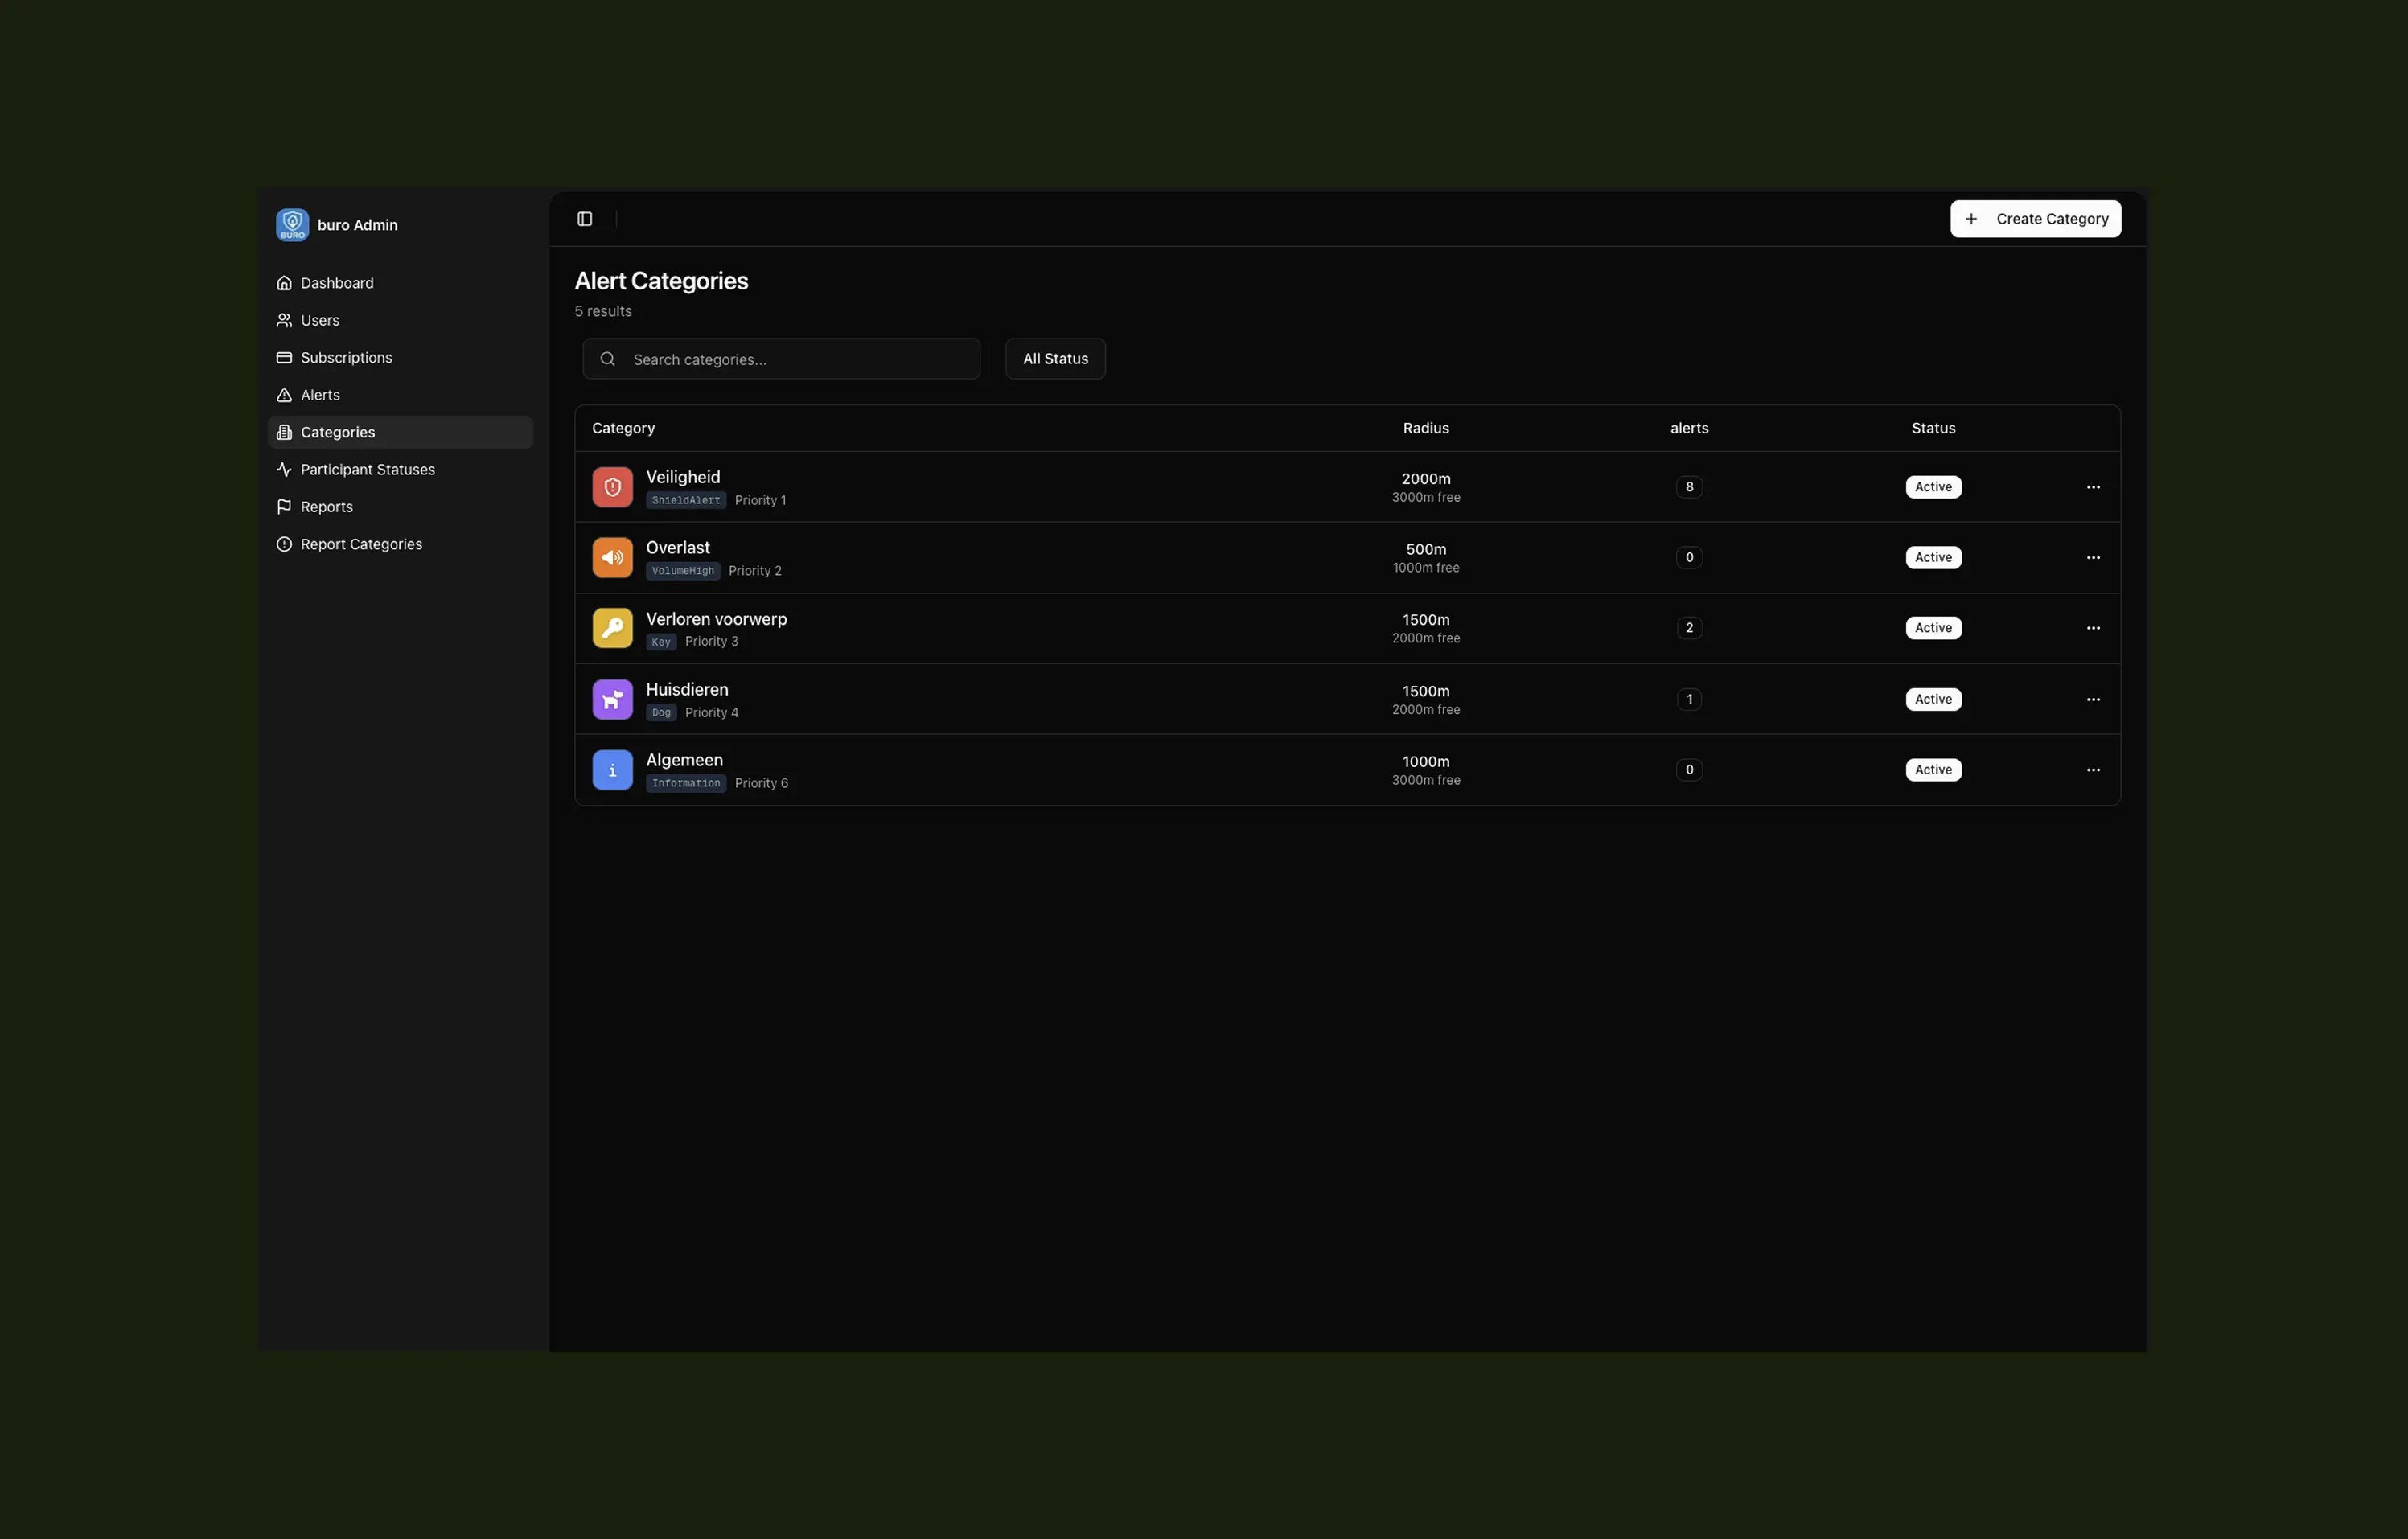Viewport: 2408px width, 1539px height.
Task: Select the Participant Statuses activity icon
Action: pos(284,469)
